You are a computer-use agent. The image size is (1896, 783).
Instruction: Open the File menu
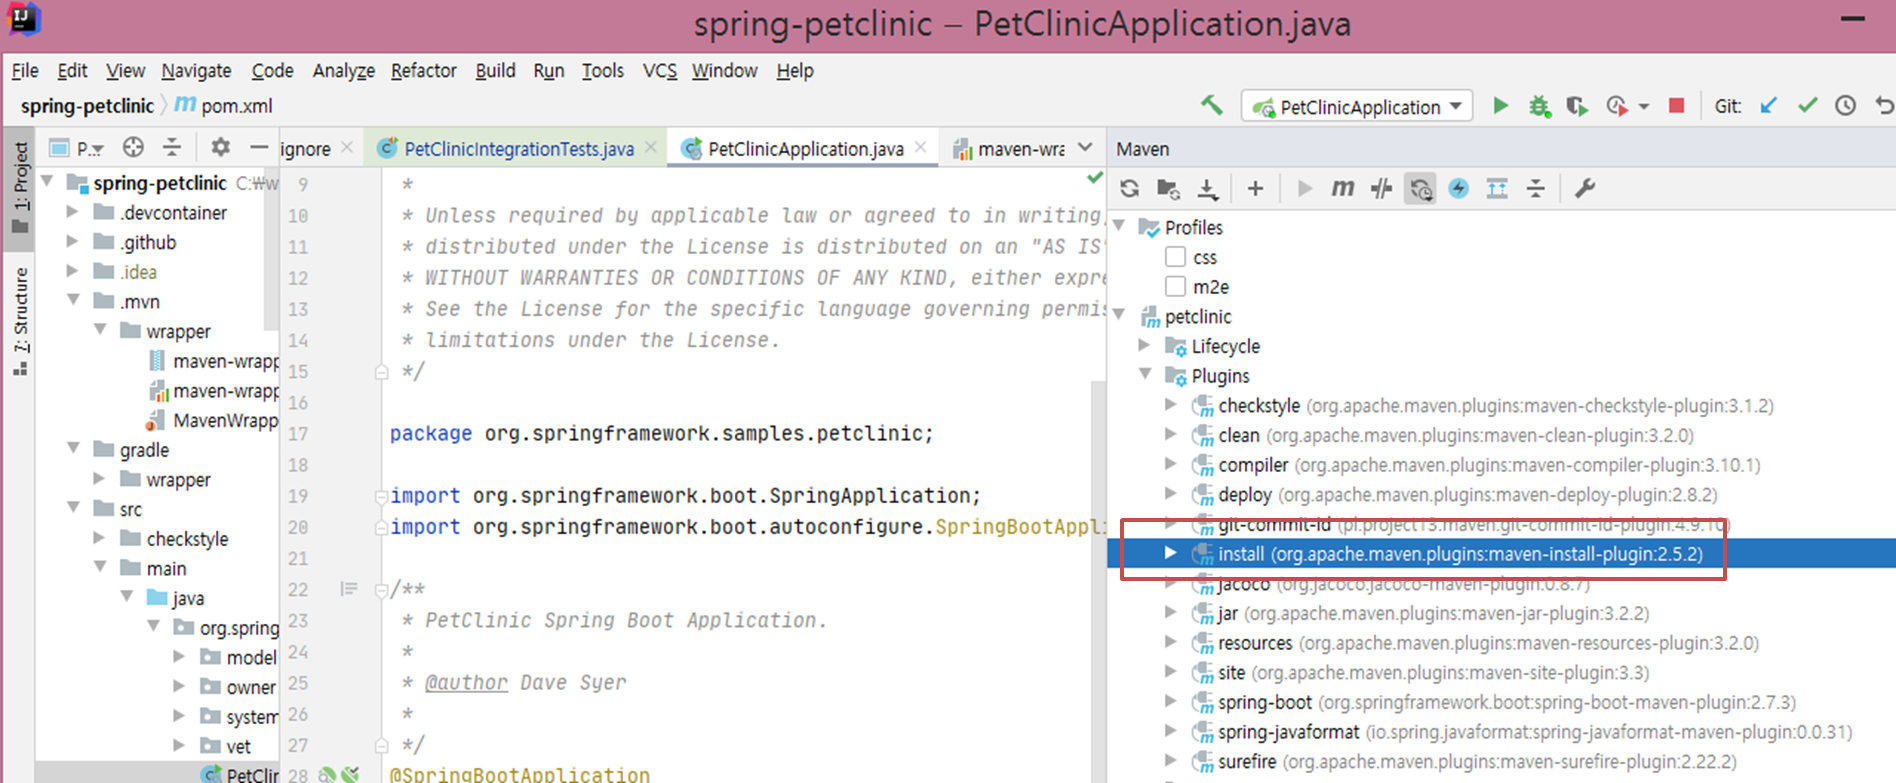[25, 71]
